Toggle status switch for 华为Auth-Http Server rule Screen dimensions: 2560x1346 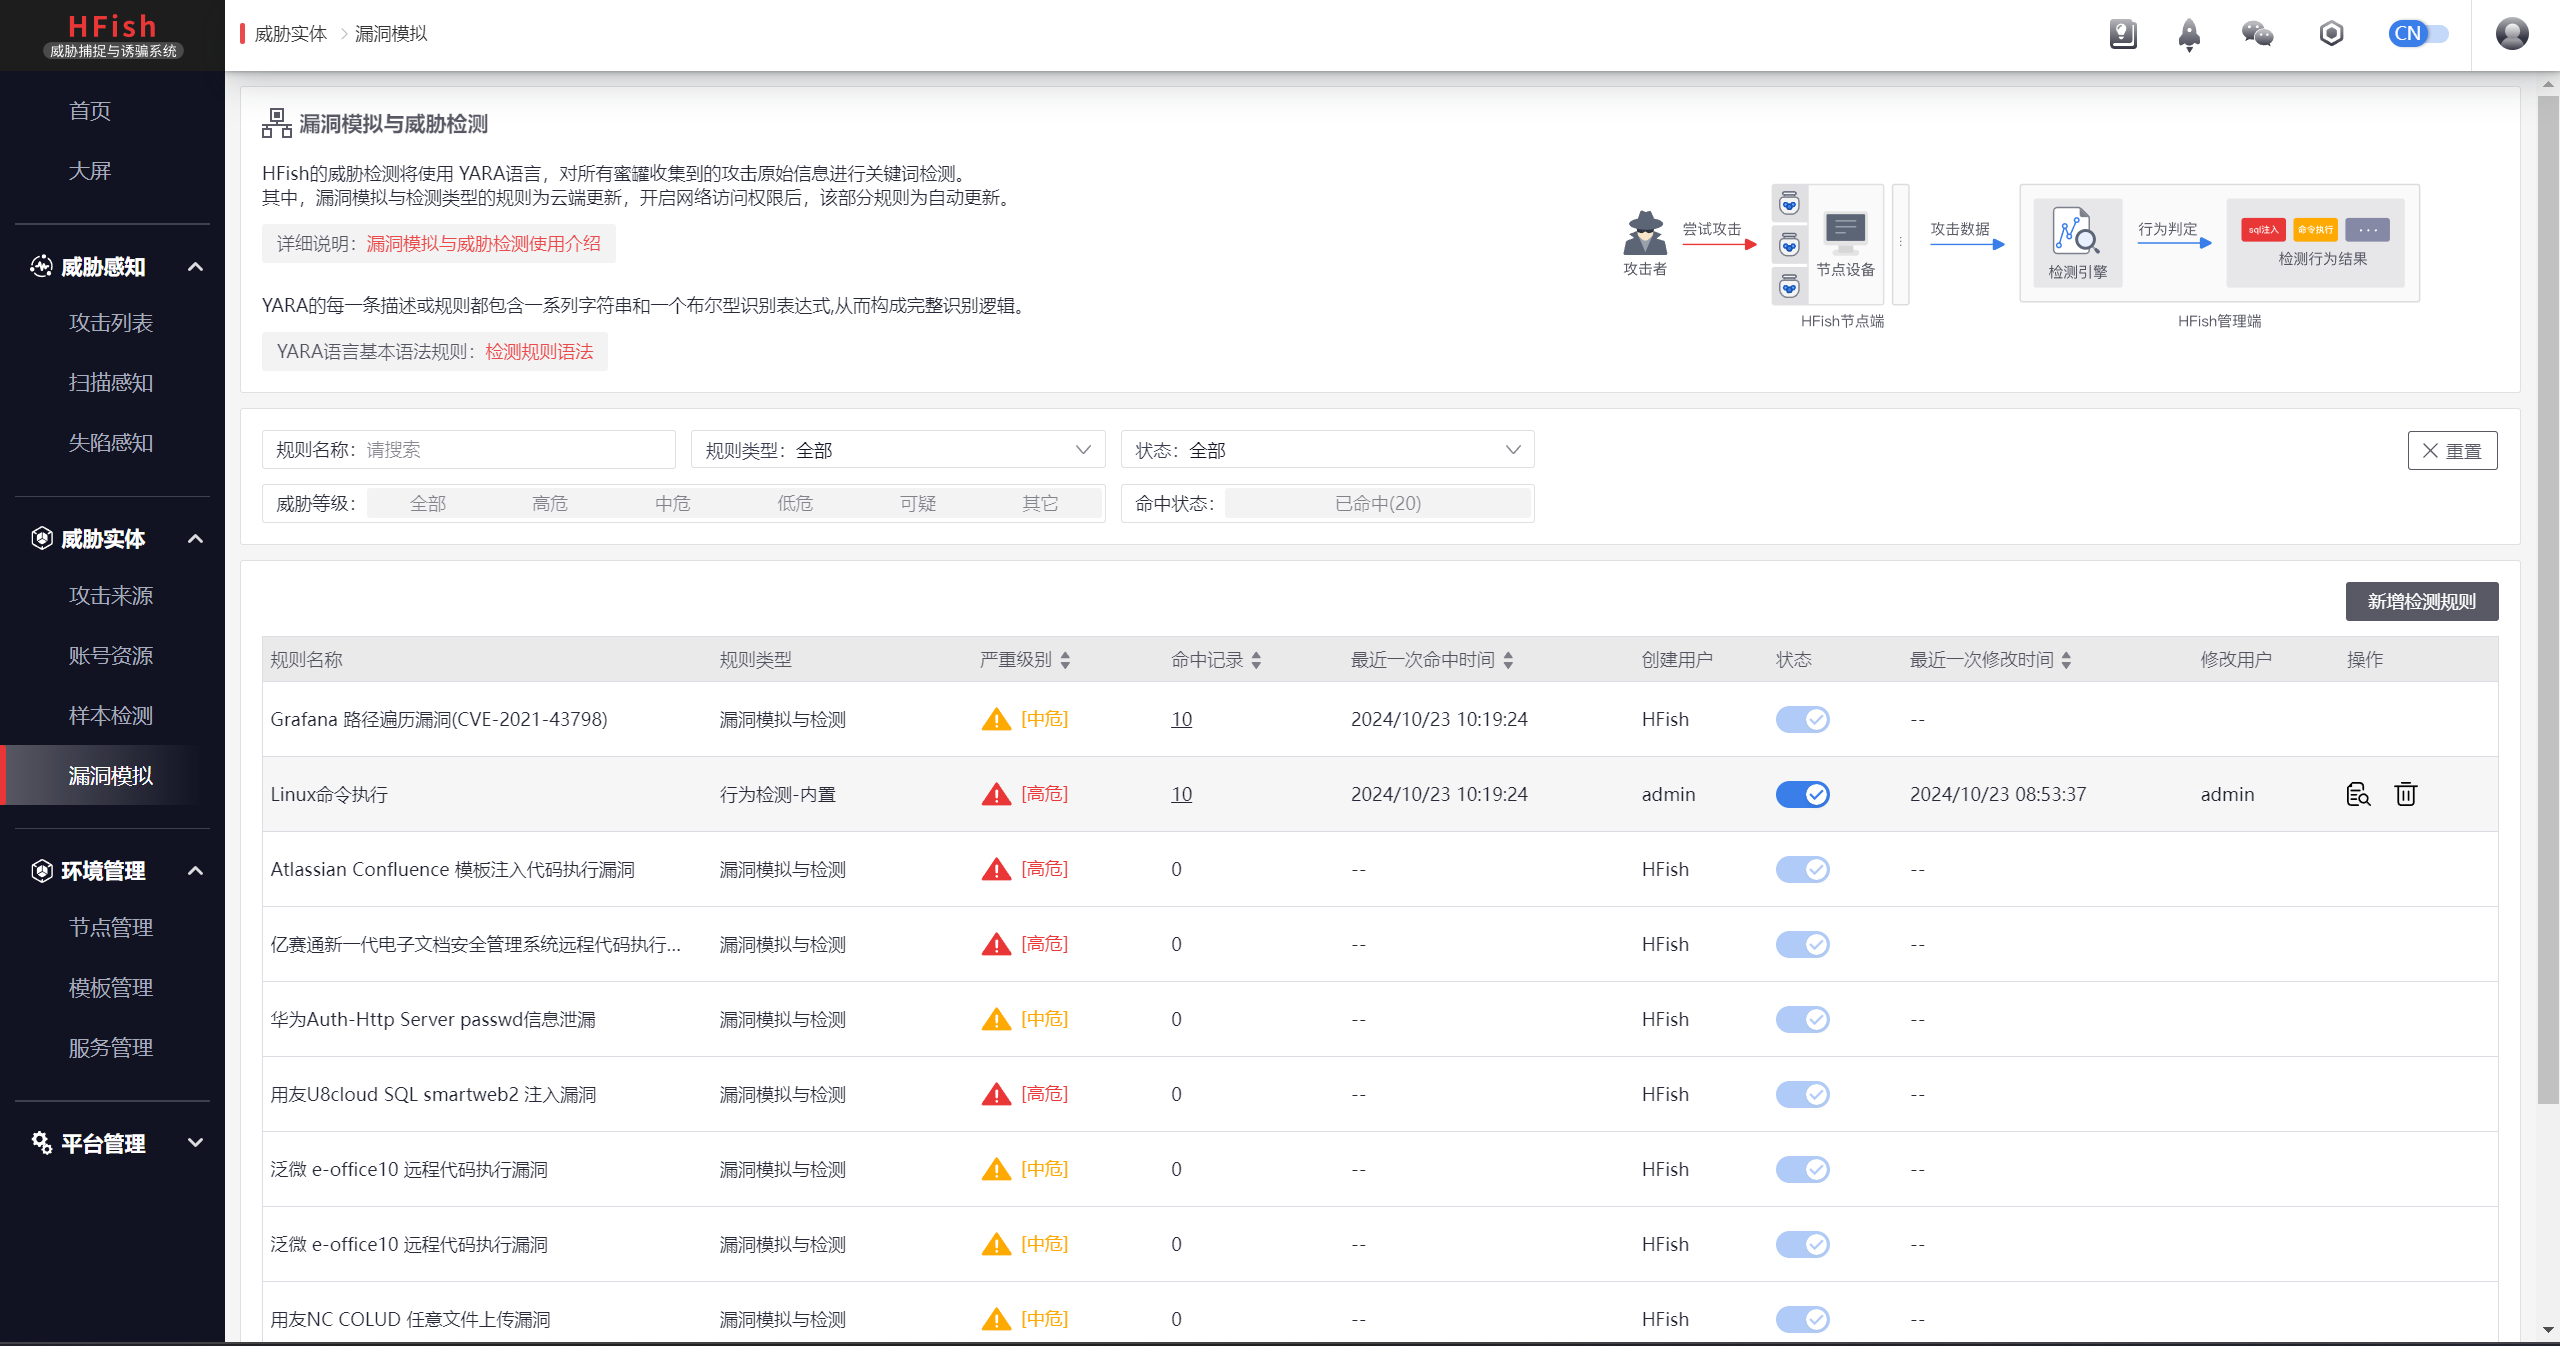[1802, 1019]
